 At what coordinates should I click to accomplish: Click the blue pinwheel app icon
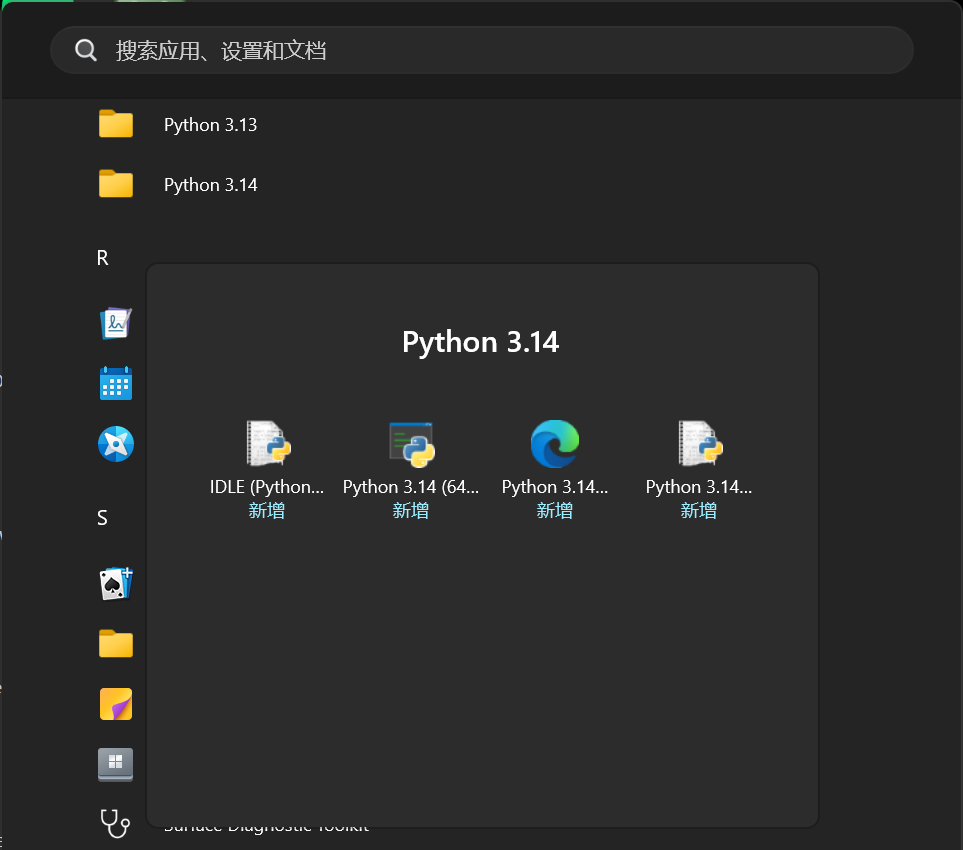click(115, 443)
